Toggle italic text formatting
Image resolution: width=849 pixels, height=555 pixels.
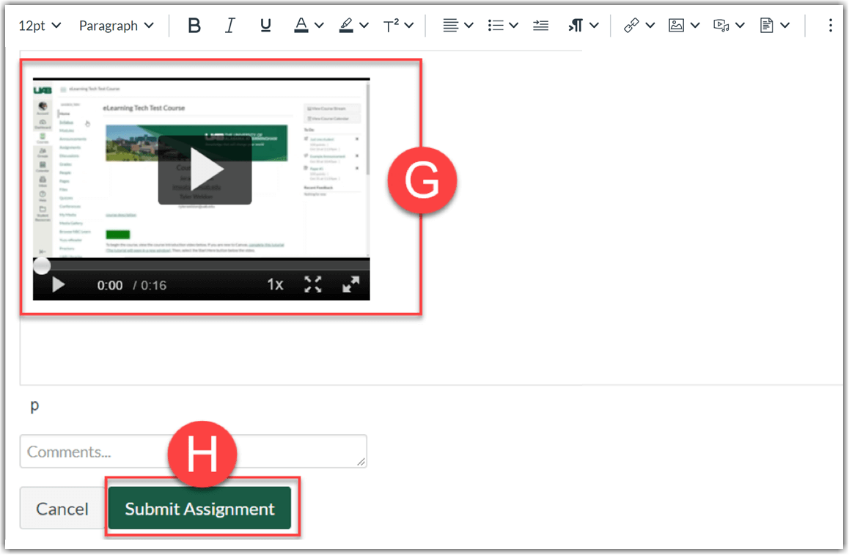tap(229, 26)
